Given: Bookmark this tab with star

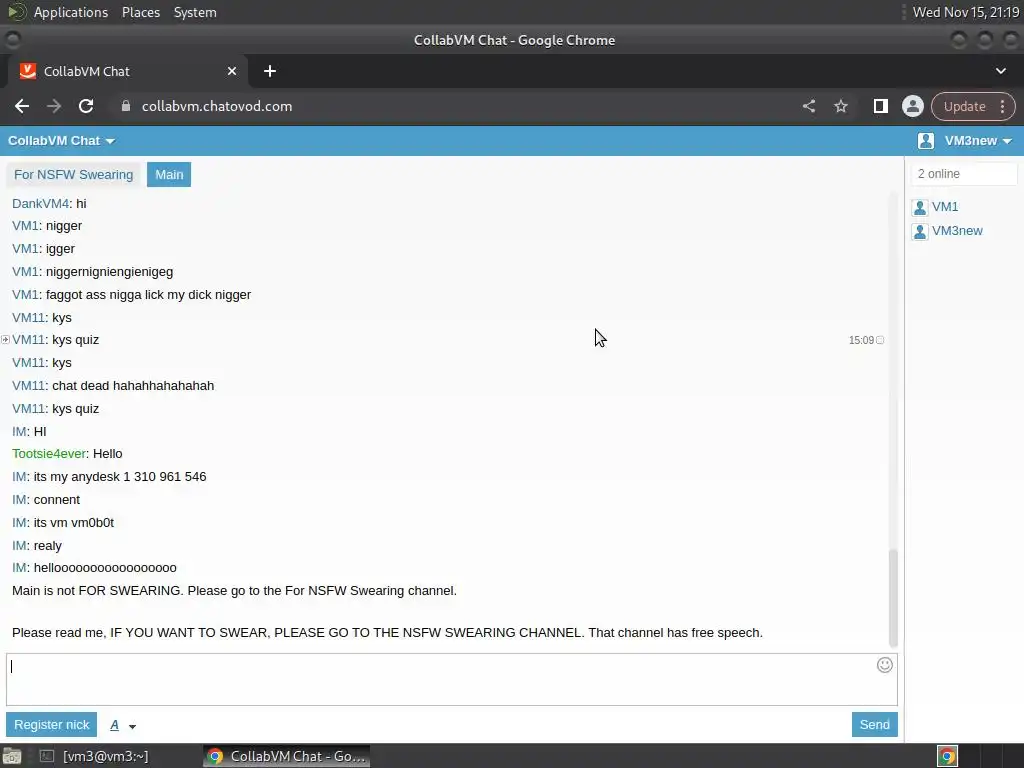Looking at the screenshot, I should (x=841, y=106).
